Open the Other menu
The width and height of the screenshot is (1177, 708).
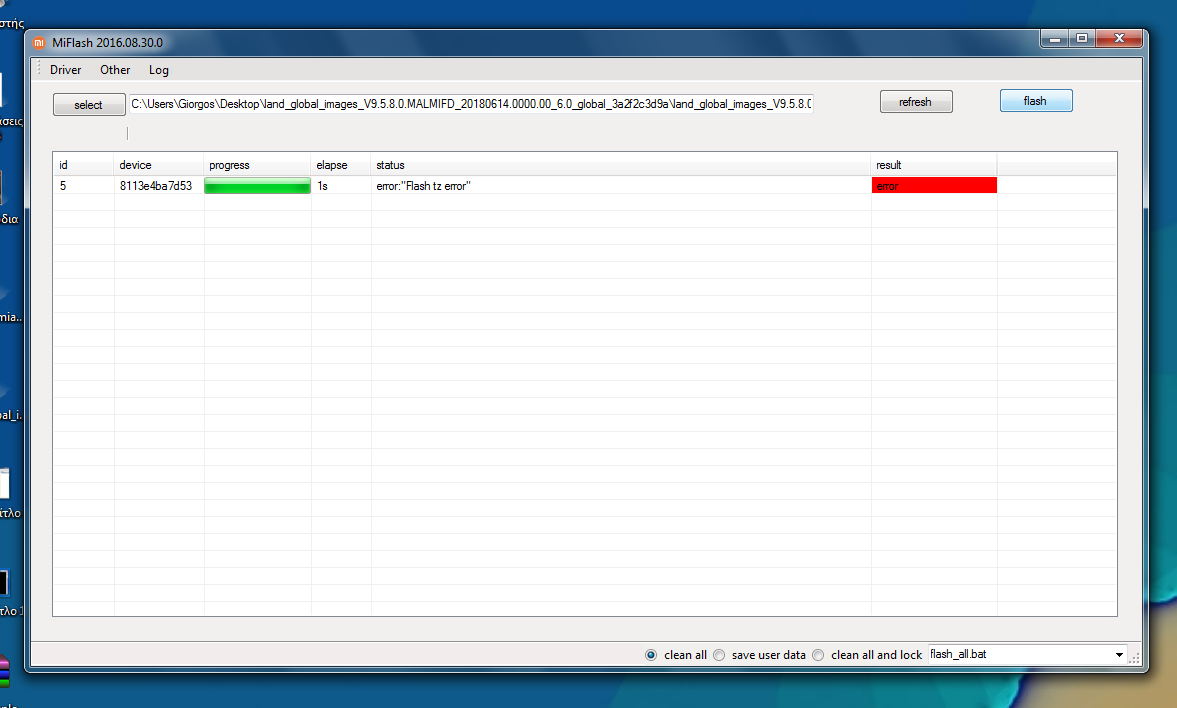point(115,70)
